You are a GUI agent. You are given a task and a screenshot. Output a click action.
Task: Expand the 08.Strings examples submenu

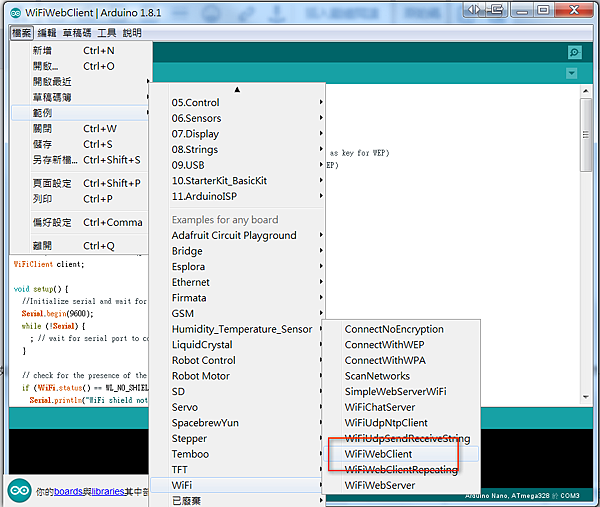click(x=237, y=149)
